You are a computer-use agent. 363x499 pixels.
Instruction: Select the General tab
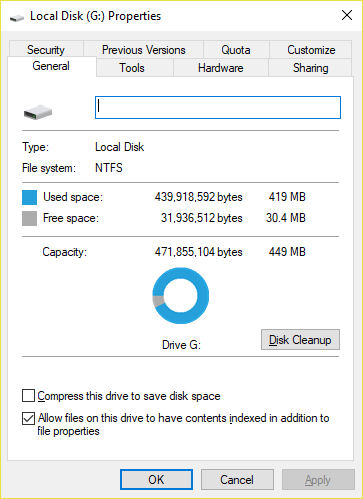click(51, 66)
